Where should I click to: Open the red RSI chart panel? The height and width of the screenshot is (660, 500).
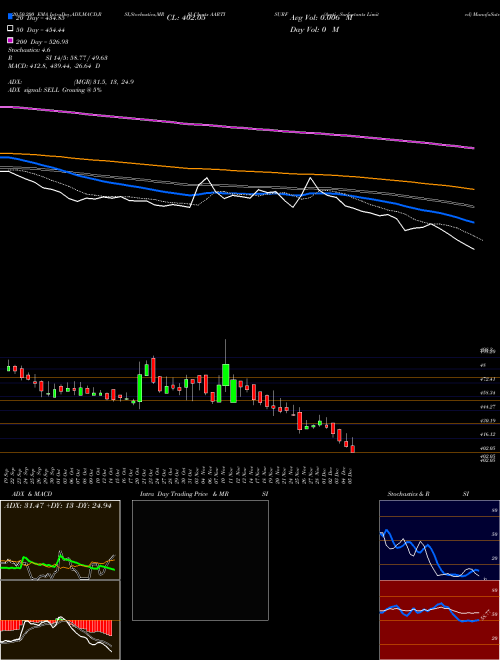[439, 620]
